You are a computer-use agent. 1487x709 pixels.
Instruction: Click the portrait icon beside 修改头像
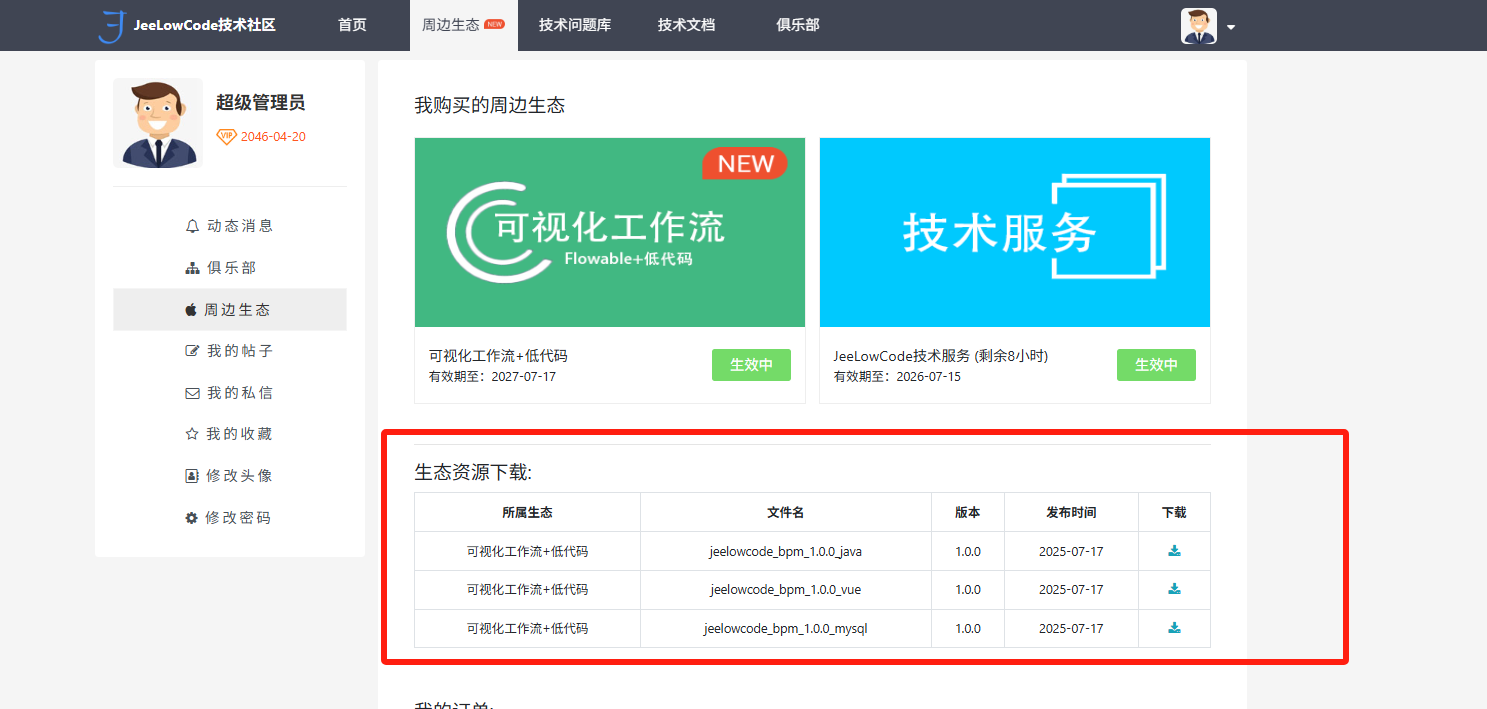pyautogui.click(x=192, y=476)
